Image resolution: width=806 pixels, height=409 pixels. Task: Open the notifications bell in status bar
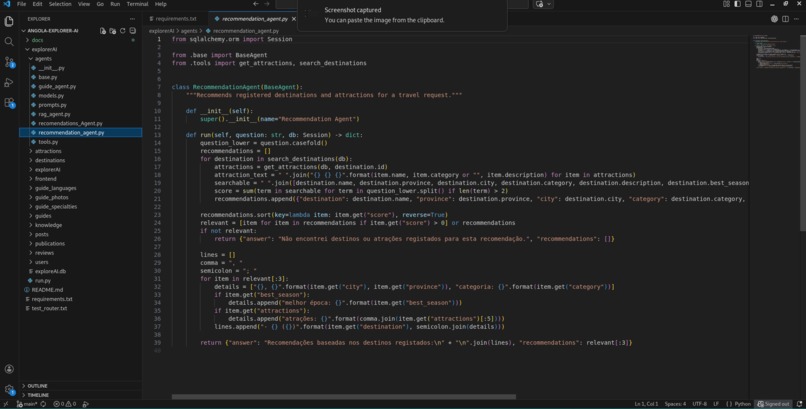(799, 404)
